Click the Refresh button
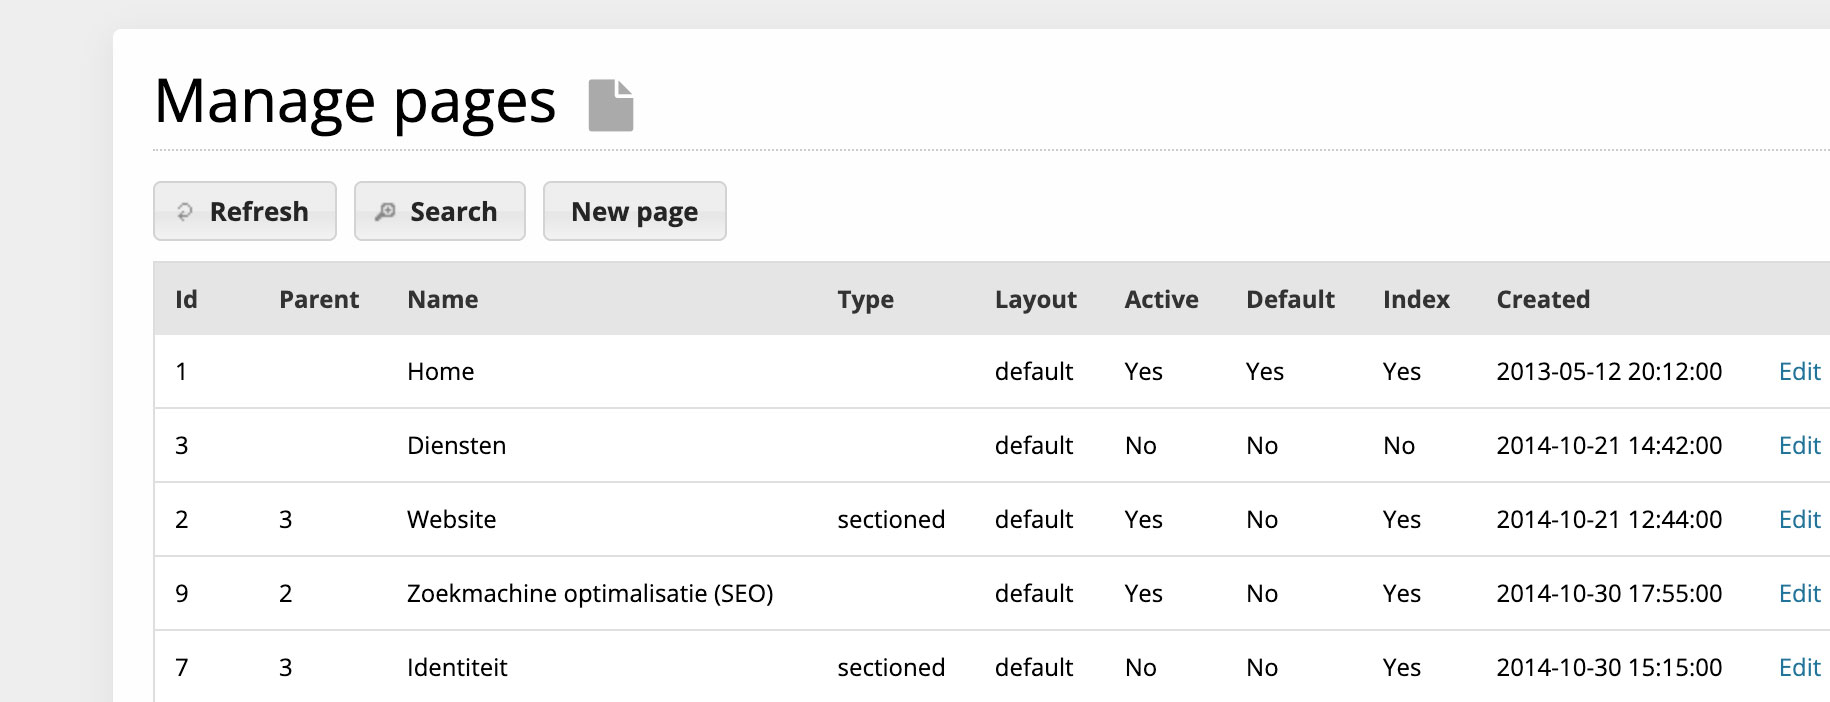The image size is (1830, 702). click(x=245, y=211)
